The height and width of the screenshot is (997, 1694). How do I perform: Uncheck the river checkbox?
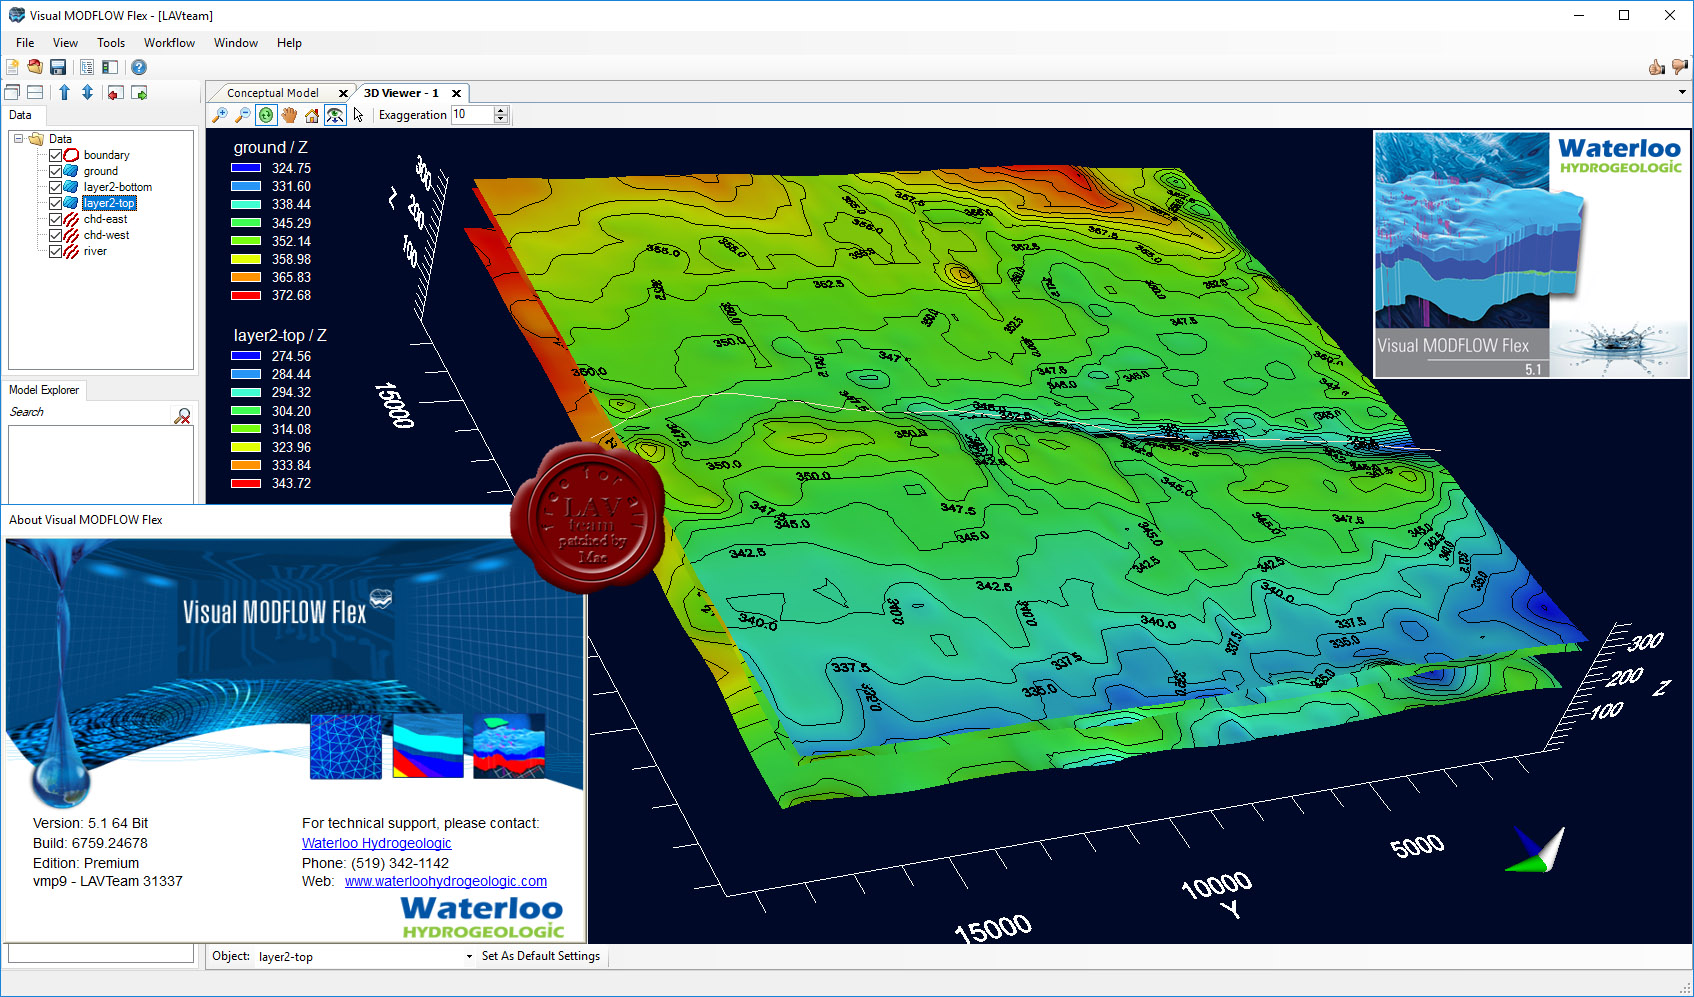point(56,251)
